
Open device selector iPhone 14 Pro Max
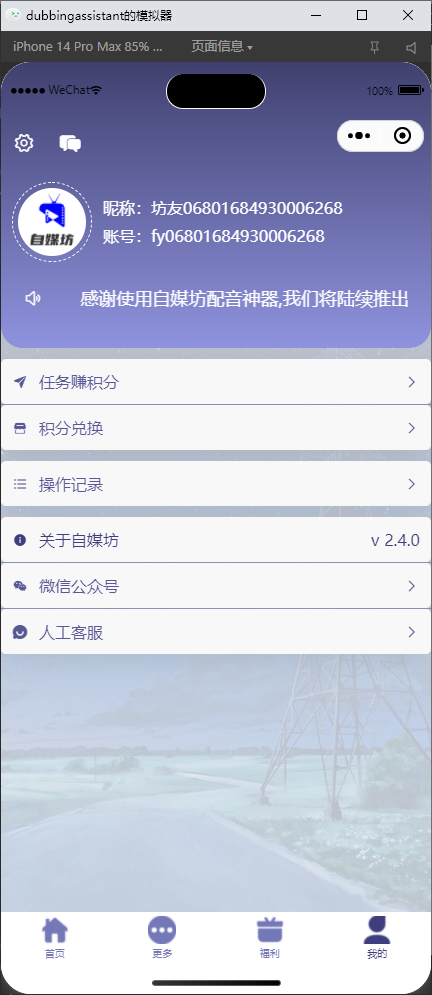tap(88, 46)
